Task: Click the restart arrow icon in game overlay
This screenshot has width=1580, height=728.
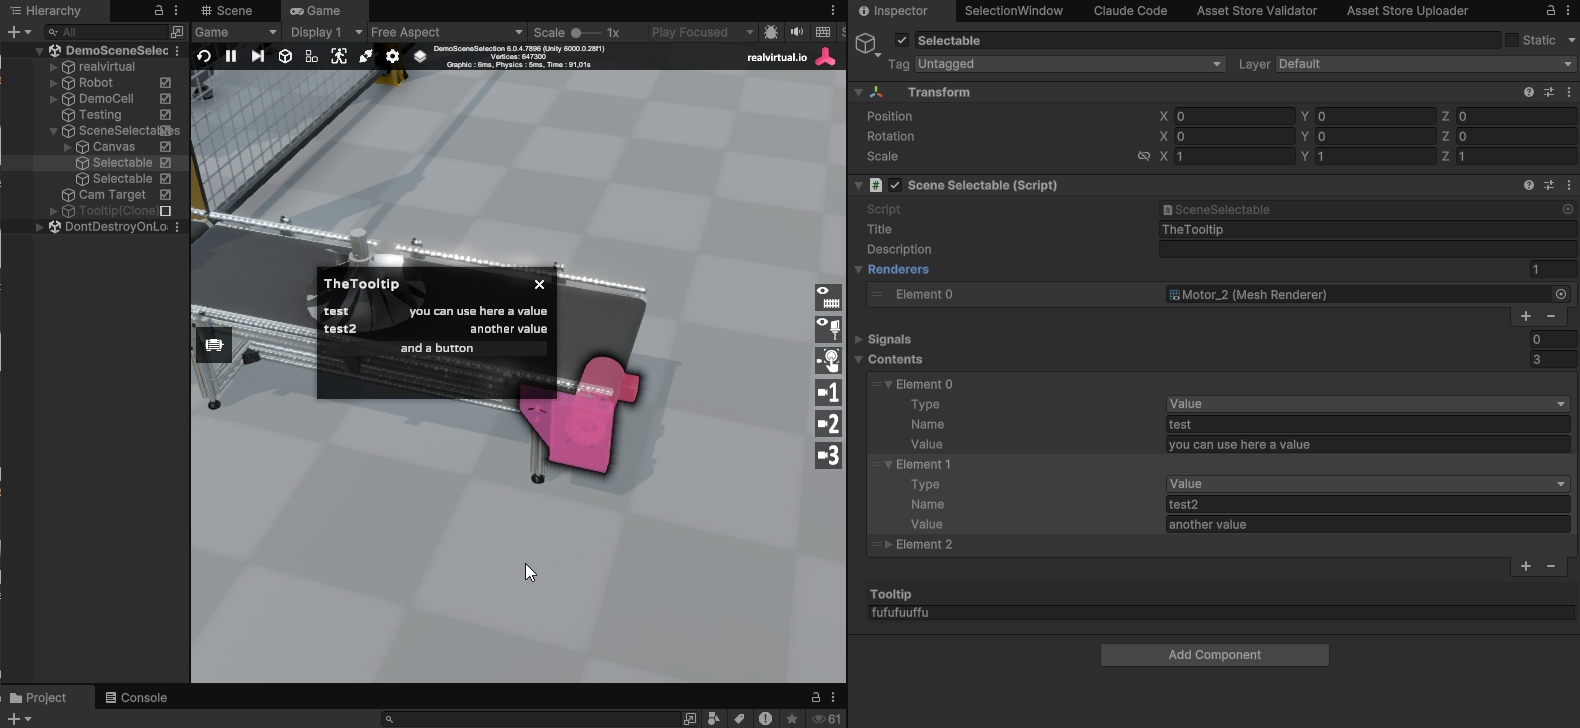Action: point(204,56)
